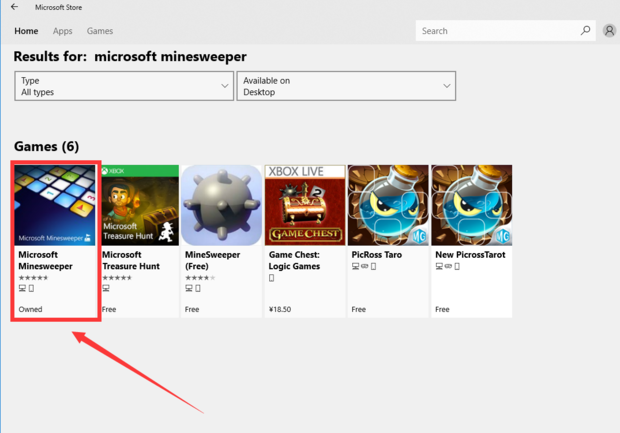
Task: Open the Microsoft Minesweeper thumbnail
Action: 55,205
